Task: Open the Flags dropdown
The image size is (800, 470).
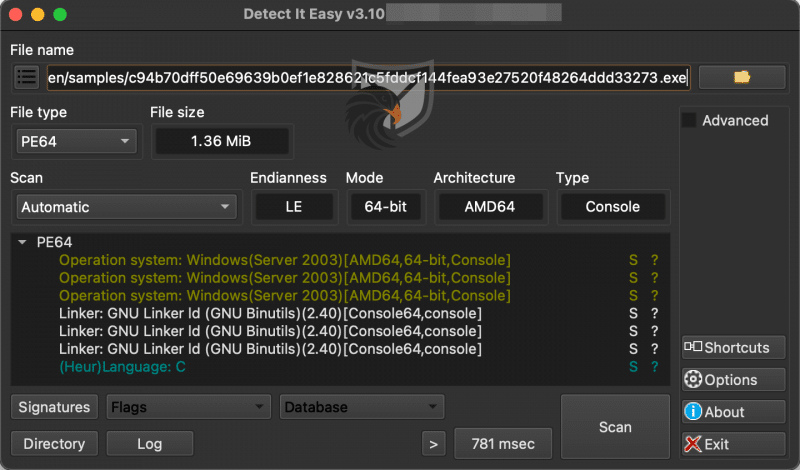Action: pyautogui.click(x=188, y=407)
